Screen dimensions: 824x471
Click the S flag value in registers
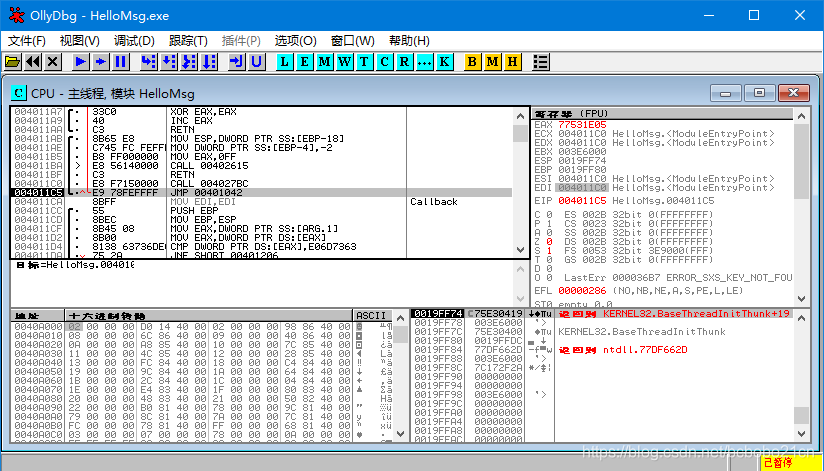pyautogui.click(x=550, y=251)
